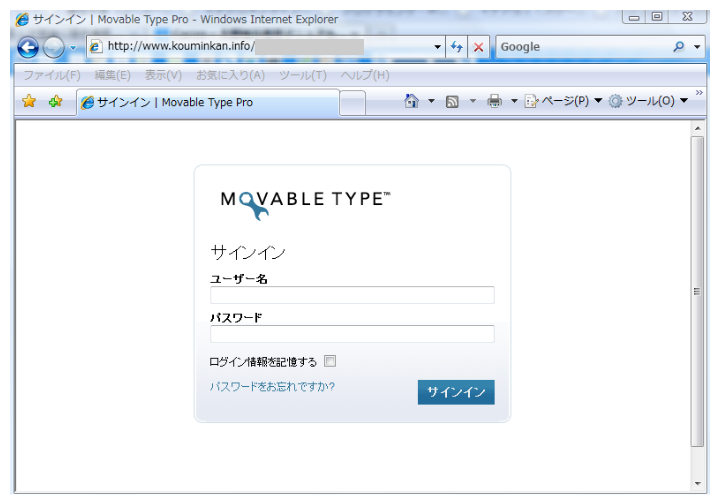Screen dimensions: 720x504
Task: Expand the address bar history dropdown
Action: pos(437,46)
